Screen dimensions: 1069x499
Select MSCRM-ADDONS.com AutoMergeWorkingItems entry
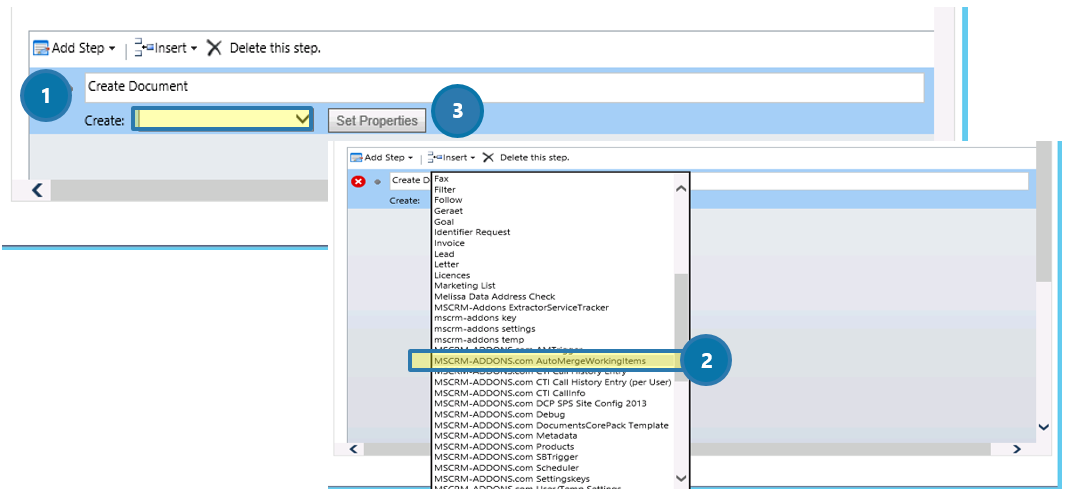coord(539,361)
